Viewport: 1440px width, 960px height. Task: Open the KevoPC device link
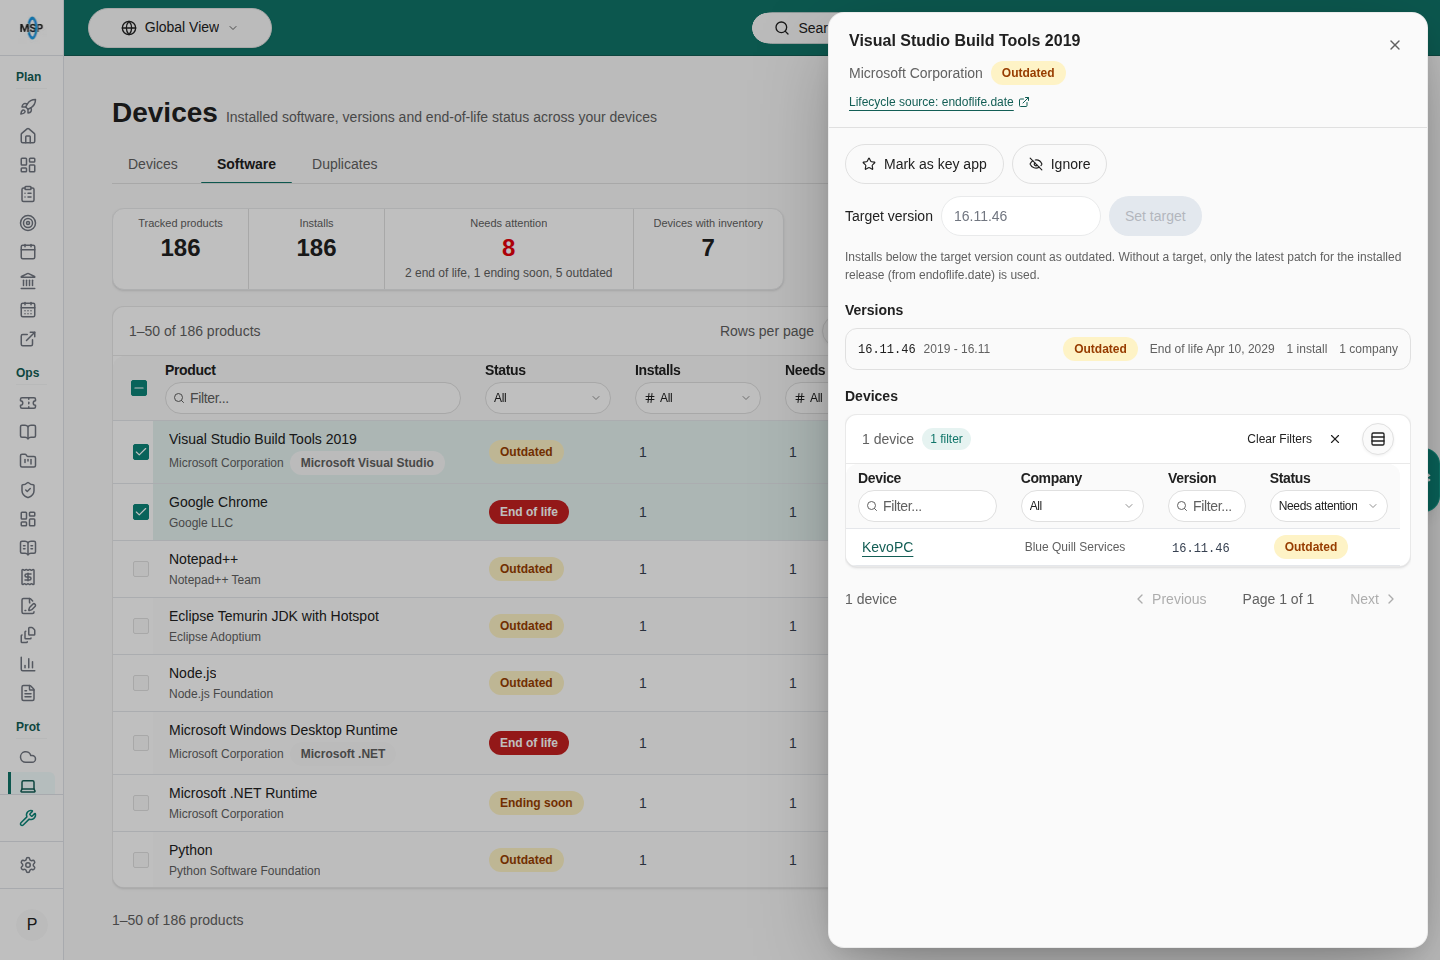point(887,547)
